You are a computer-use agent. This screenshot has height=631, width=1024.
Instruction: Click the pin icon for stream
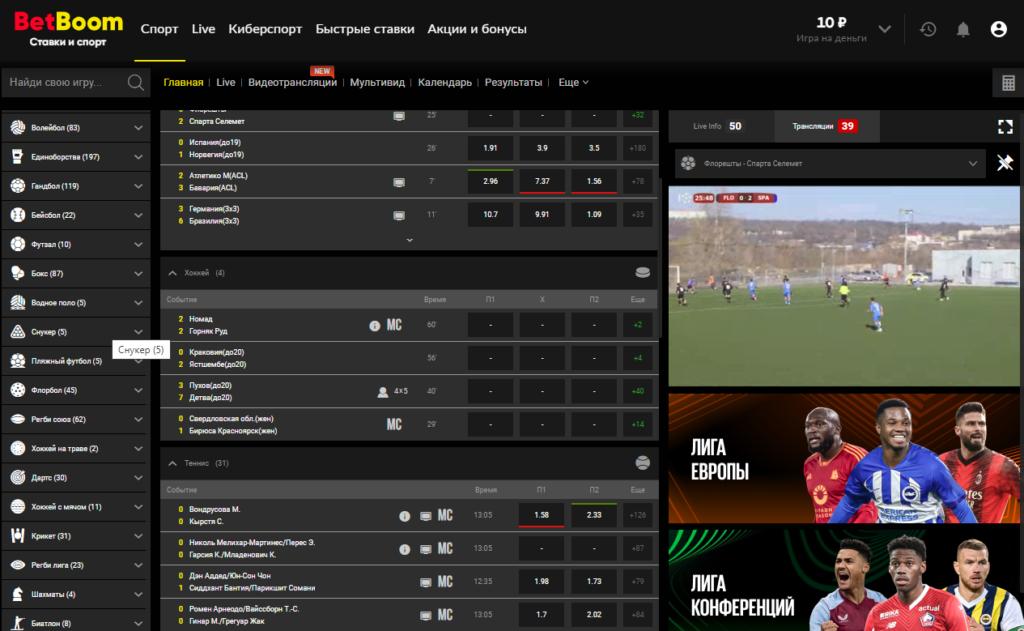[x=1005, y=163]
